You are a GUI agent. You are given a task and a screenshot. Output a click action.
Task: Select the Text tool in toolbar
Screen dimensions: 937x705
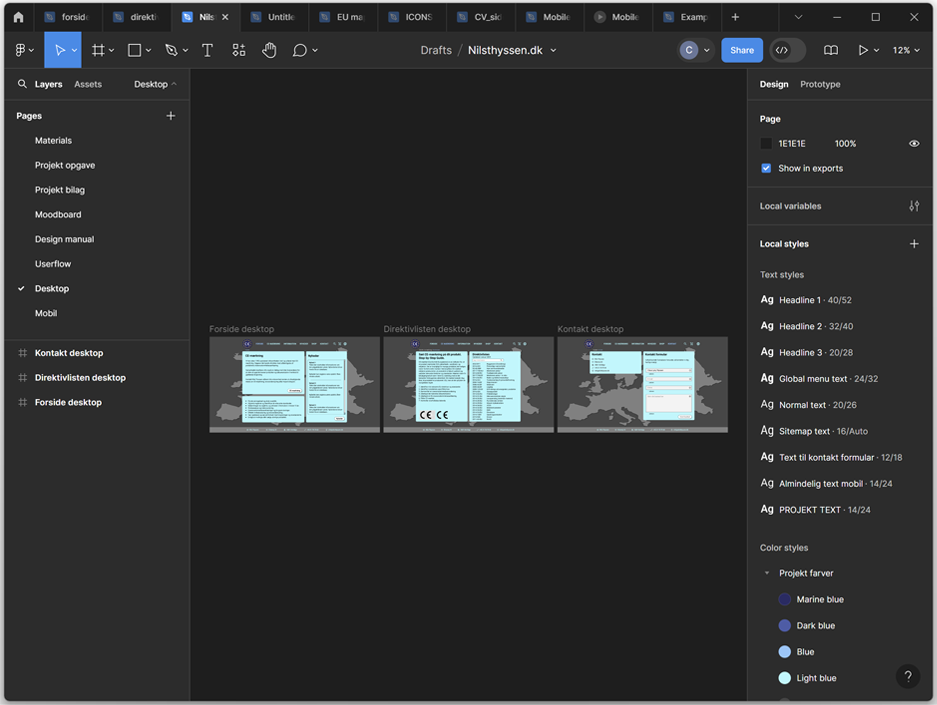[207, 50]
